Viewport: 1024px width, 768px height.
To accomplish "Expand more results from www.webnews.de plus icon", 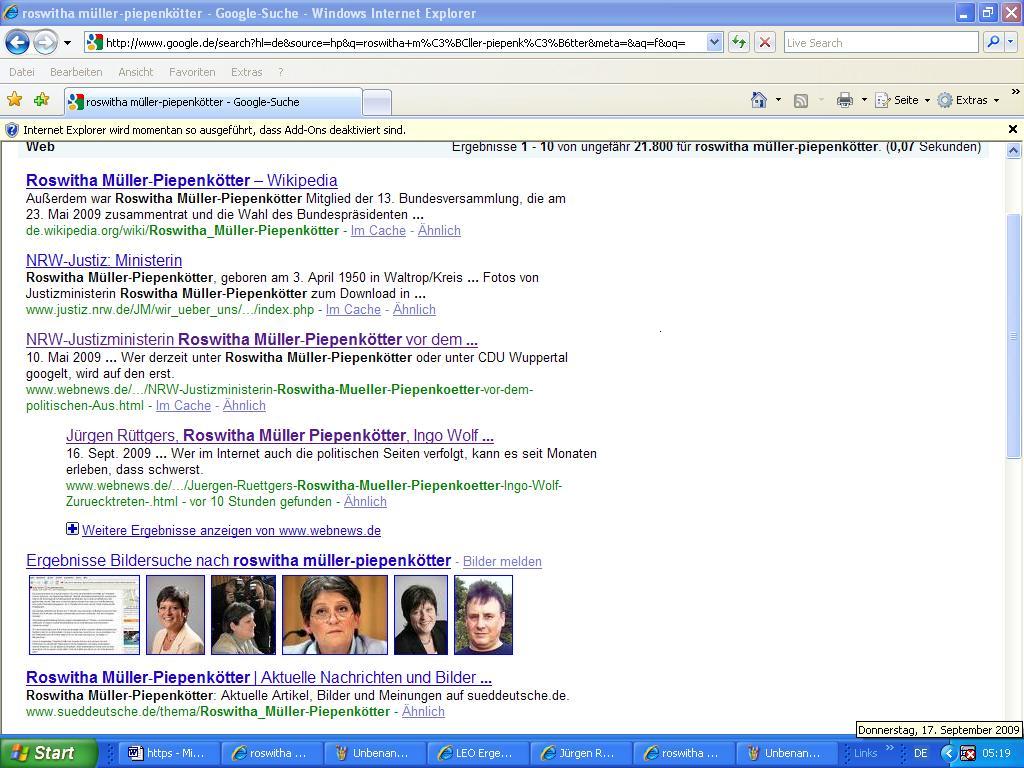I will click(x=72, y=529).
